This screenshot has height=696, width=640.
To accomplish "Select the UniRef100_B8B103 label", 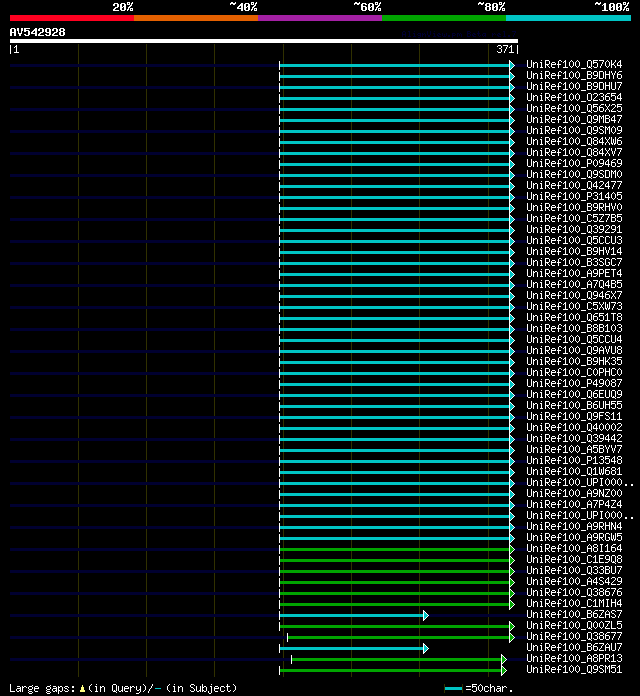I will pyautogui.click(x=574, y=328).
